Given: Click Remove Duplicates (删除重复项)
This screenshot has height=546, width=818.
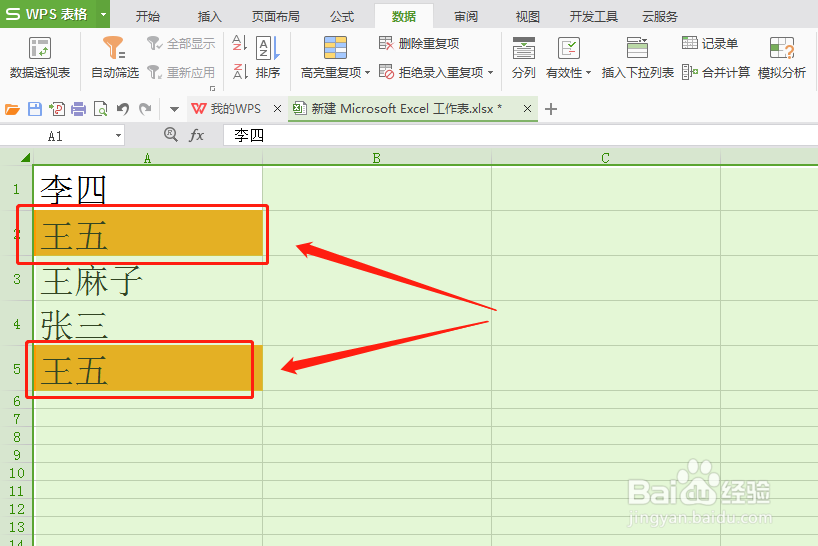Looking at the screenshot, I should click(419, 43).
